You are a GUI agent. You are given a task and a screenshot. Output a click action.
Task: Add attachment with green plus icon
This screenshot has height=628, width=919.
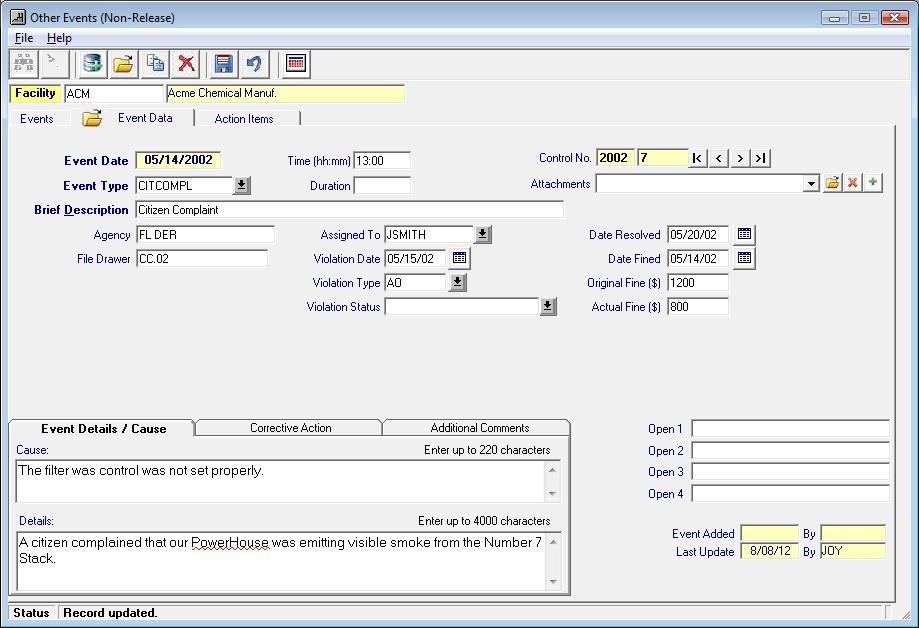point(873,183)
